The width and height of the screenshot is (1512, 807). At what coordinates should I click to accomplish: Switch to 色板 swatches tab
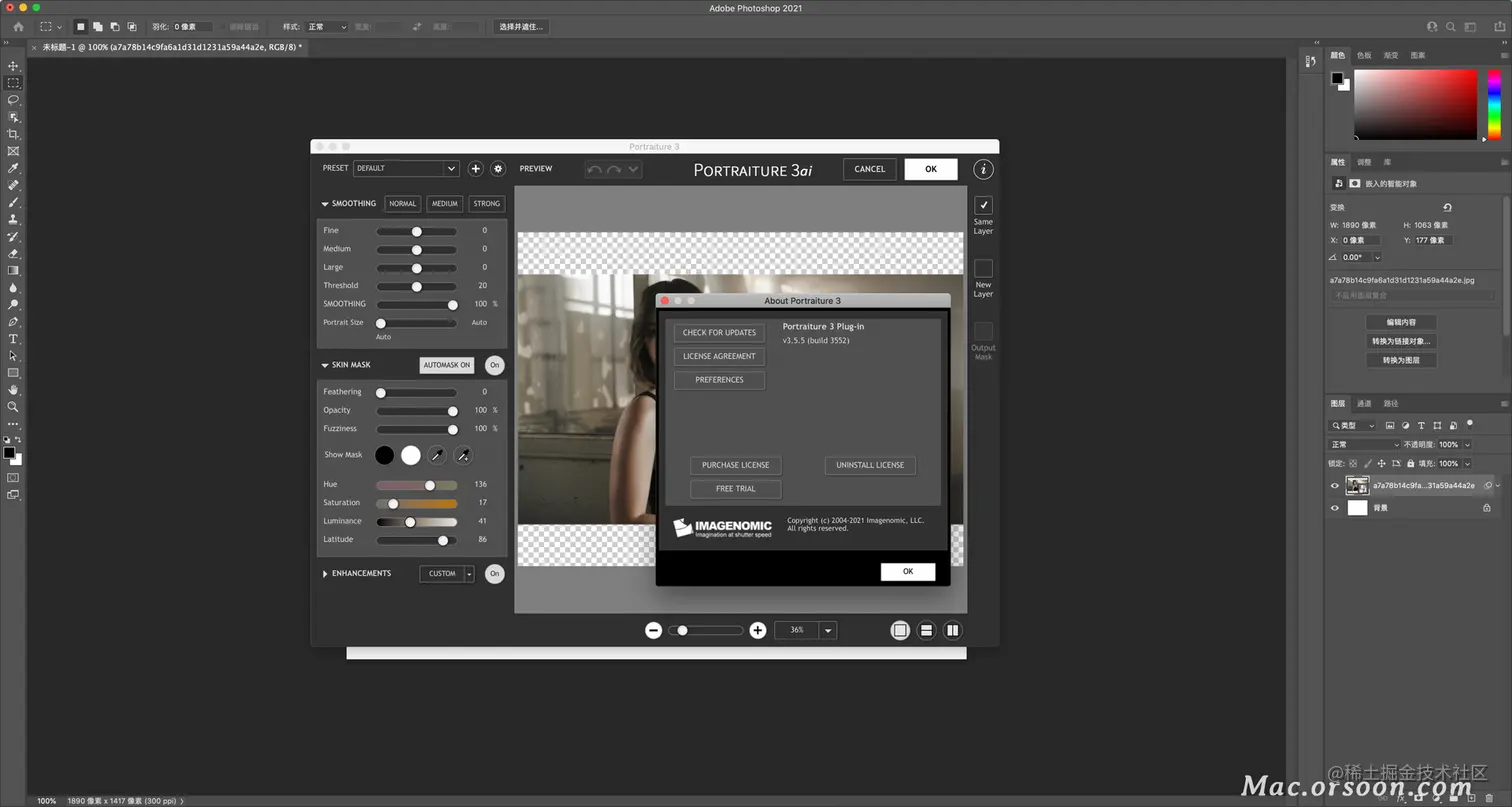tap(1364, 56)
